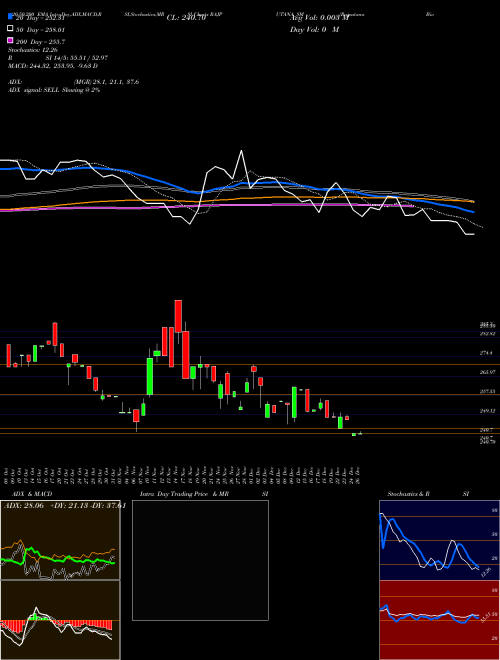500x660 pixels.
Task: Click the last small green candlestick
Action: click(360, 433)
